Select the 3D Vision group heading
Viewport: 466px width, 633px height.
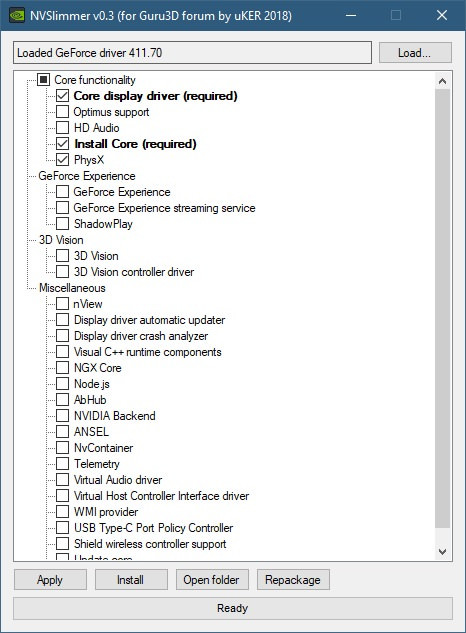coord(61,240)
